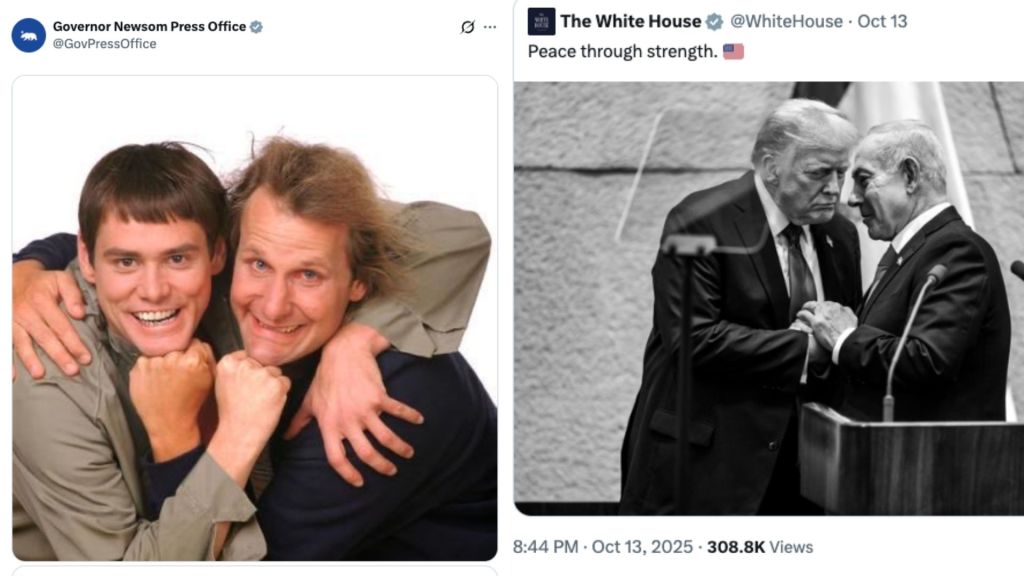Click The White House profile avatar
The width and height of the screenshot is (1024, 576).
pyautogui.click(x=541, y=21)
